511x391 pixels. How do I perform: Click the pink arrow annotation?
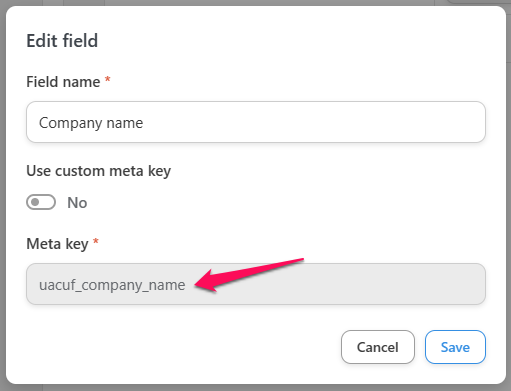[248, 275]
